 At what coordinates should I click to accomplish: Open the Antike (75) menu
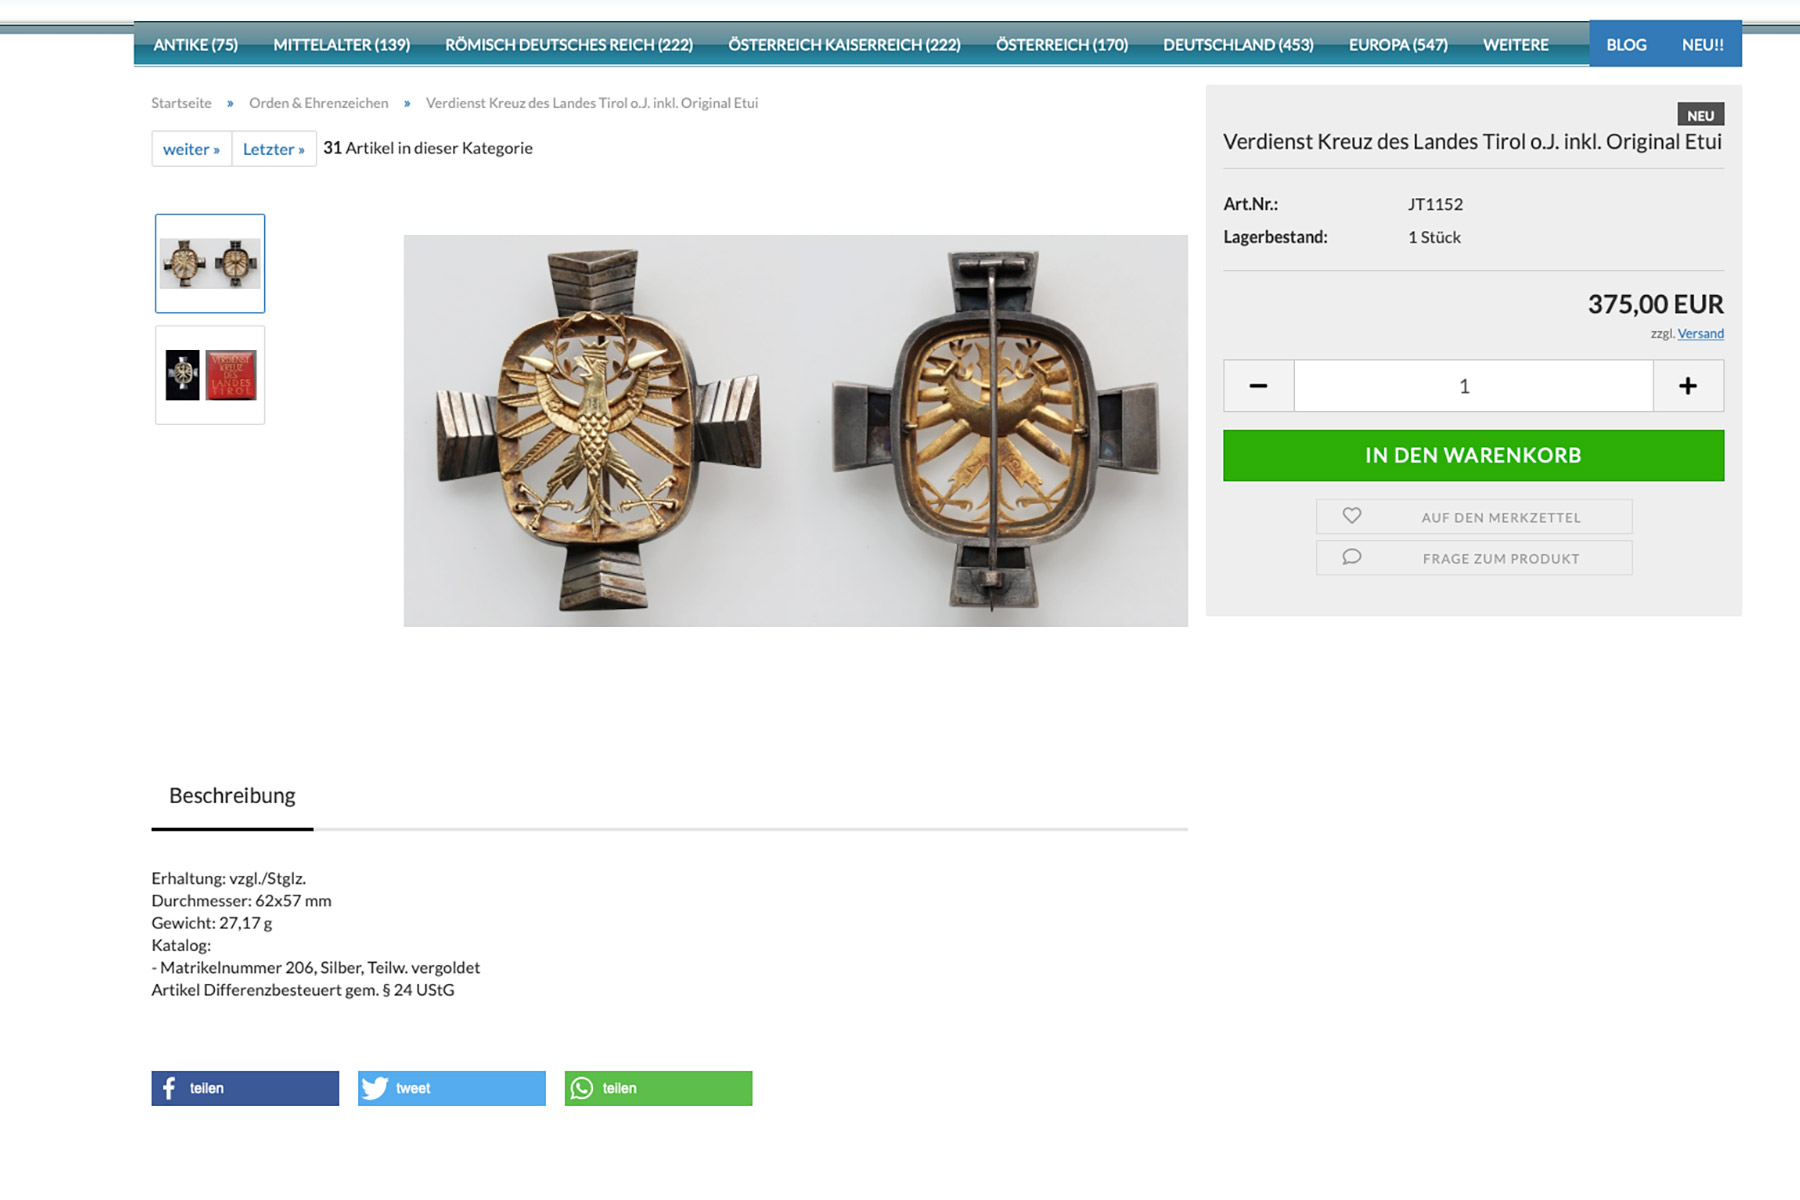(x=196, y=45)
